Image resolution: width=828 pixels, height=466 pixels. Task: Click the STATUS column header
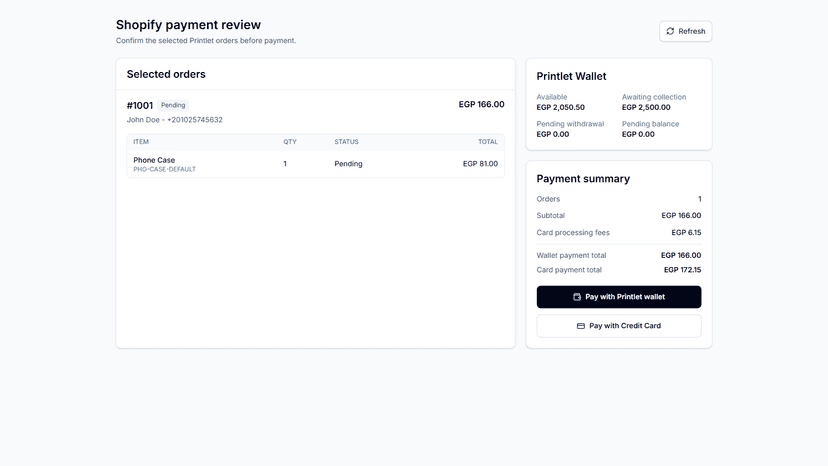click(346, 142)
